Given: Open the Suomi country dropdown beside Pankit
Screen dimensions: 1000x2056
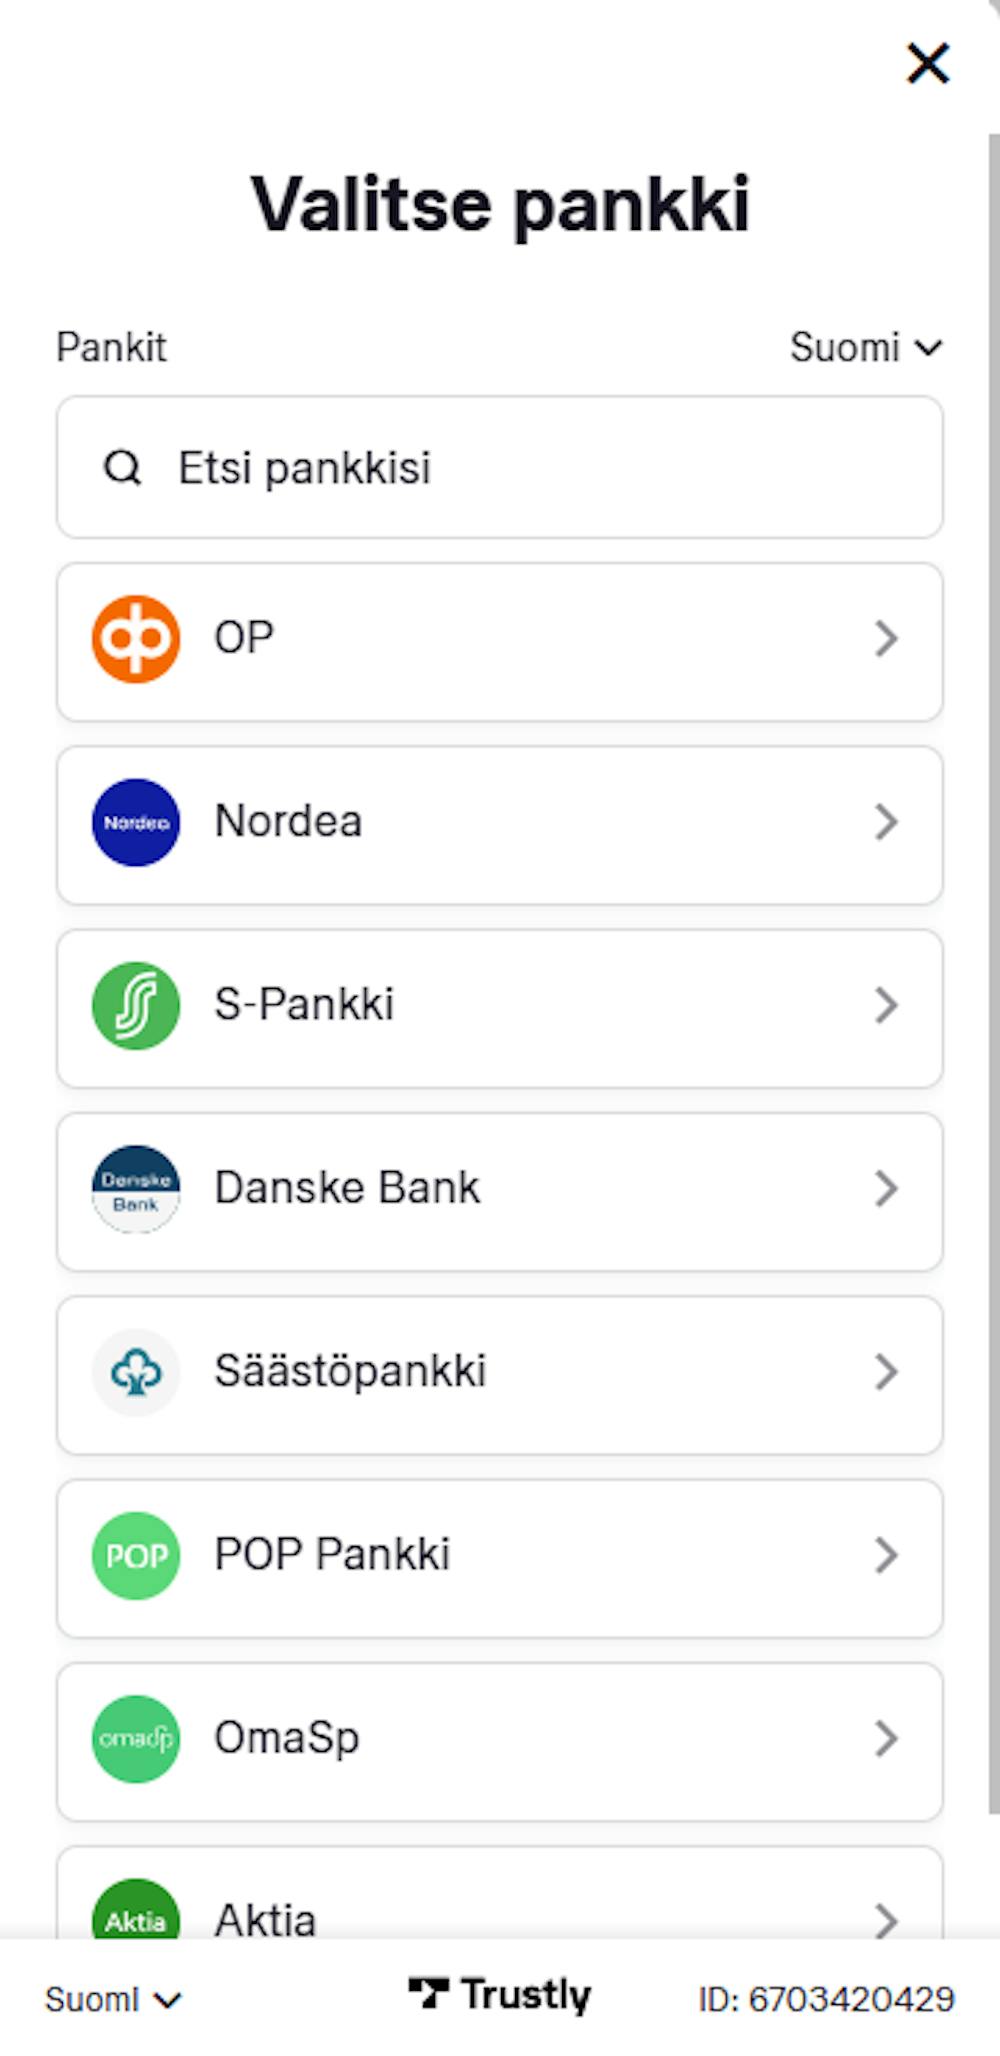Looking at the screenshot, I should click(x=866, y=347).
